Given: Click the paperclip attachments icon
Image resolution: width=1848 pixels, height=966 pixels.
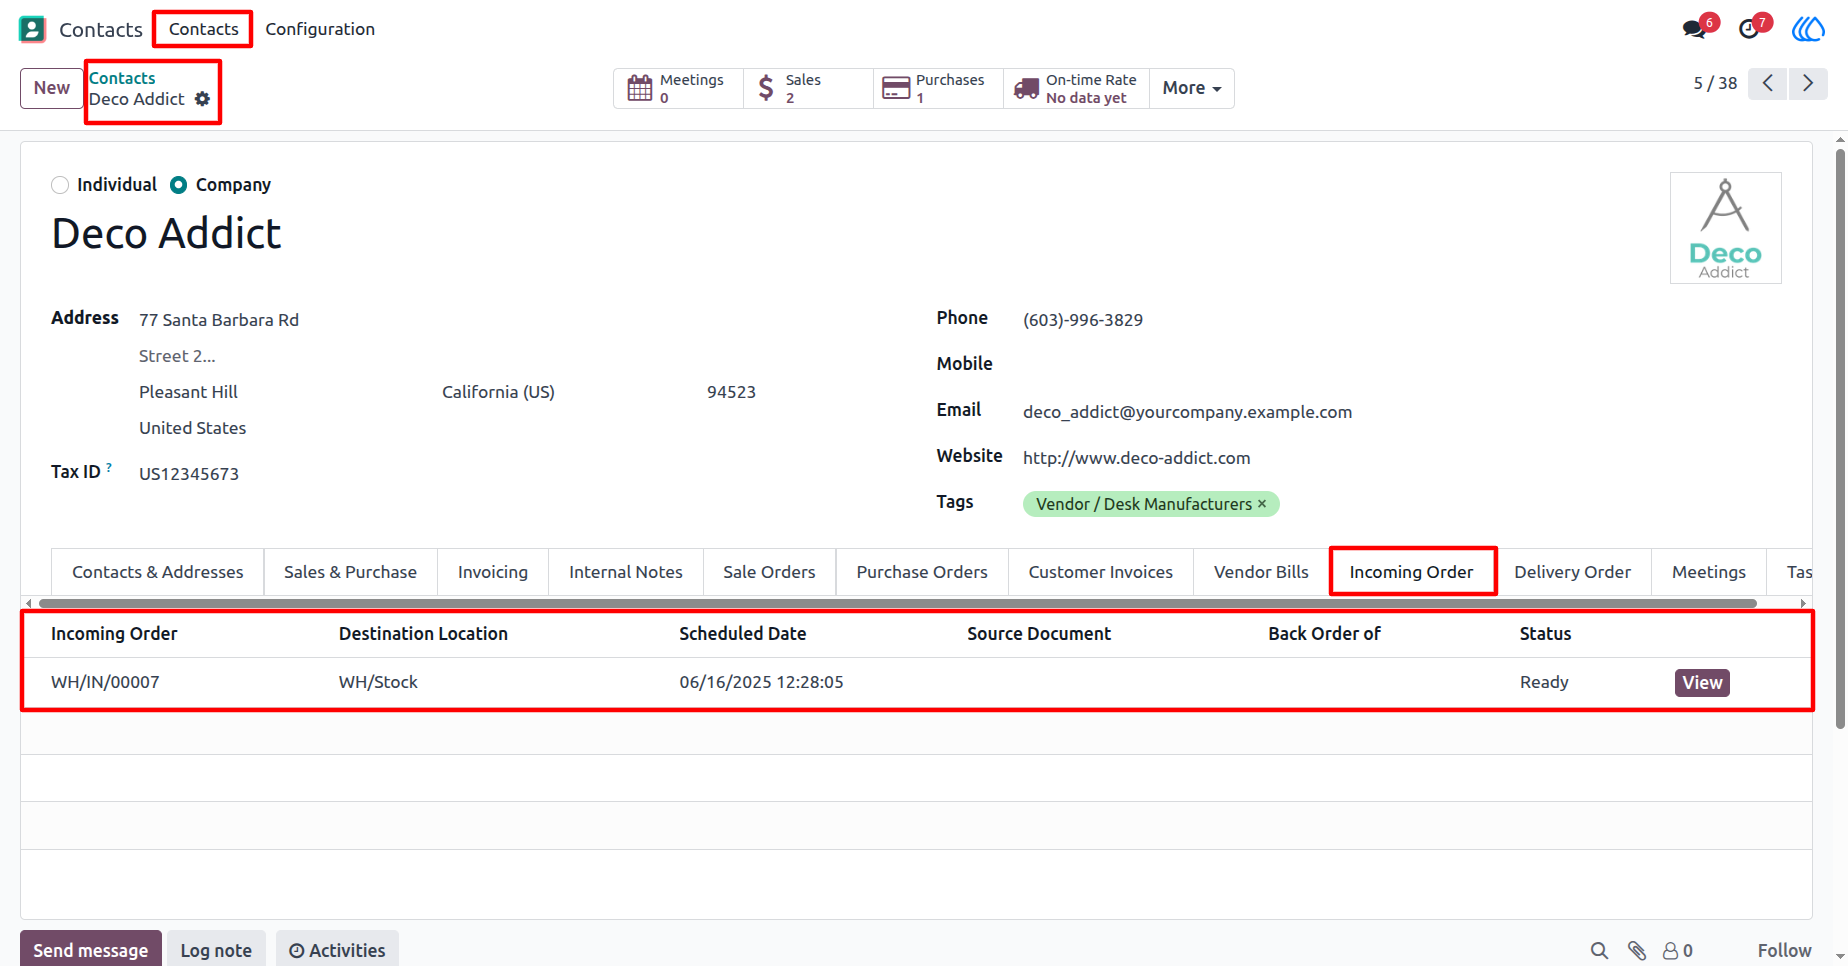Looking at the screenshot, I should click(x=1637, y=951).
